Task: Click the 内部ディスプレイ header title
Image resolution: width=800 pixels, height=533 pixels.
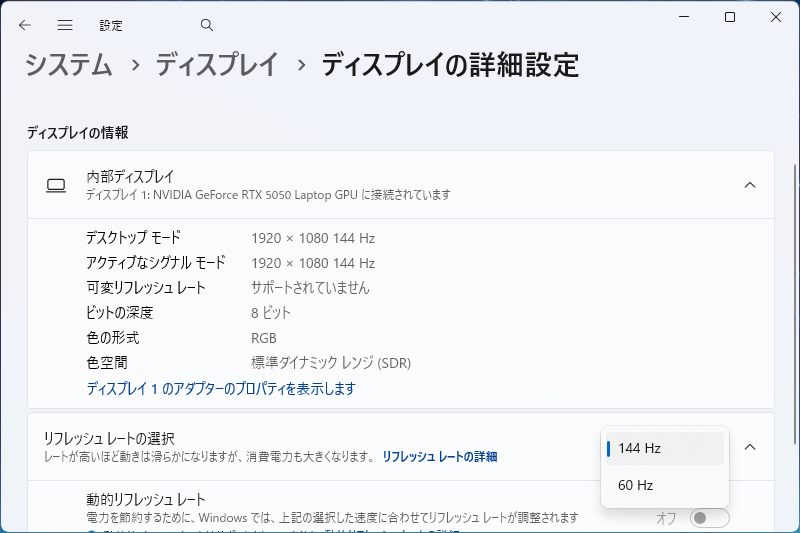Action: tap(131, 176)
